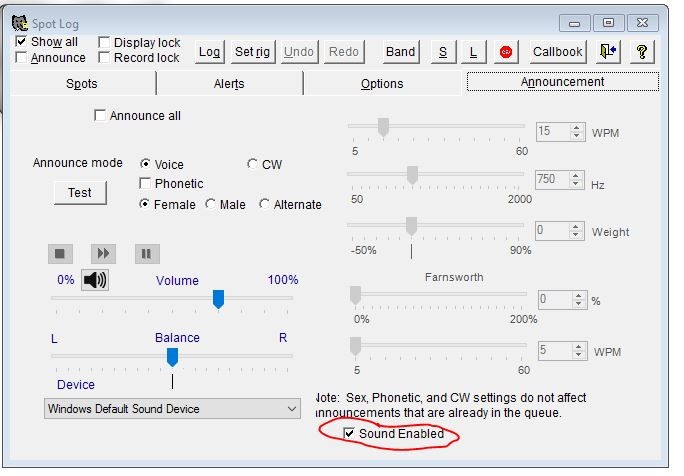Click the Farnsworth WPM field showing 5
684x476 pixels.
tap(555, 350)
